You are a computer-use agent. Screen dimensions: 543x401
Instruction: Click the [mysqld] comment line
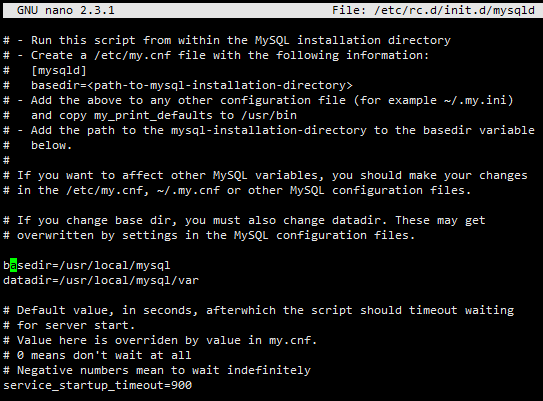point(45,70)
